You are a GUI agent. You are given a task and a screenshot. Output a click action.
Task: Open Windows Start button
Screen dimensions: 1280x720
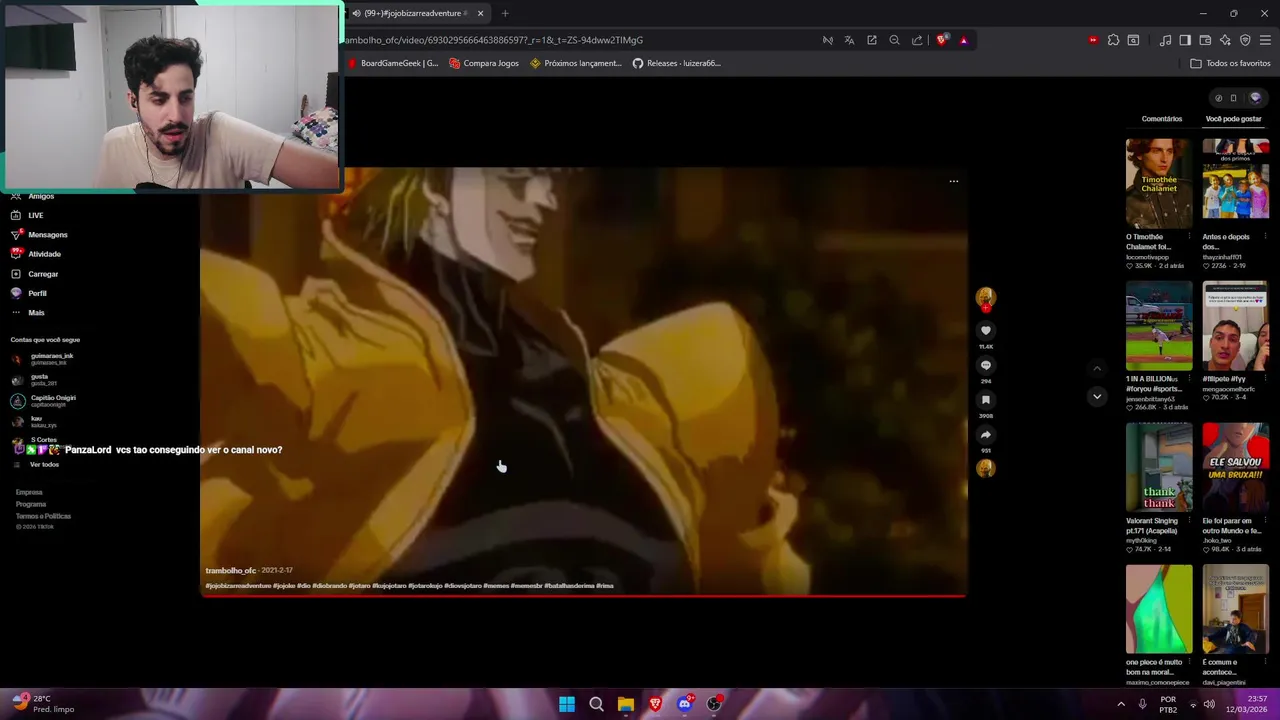click(x=567, y=704)
